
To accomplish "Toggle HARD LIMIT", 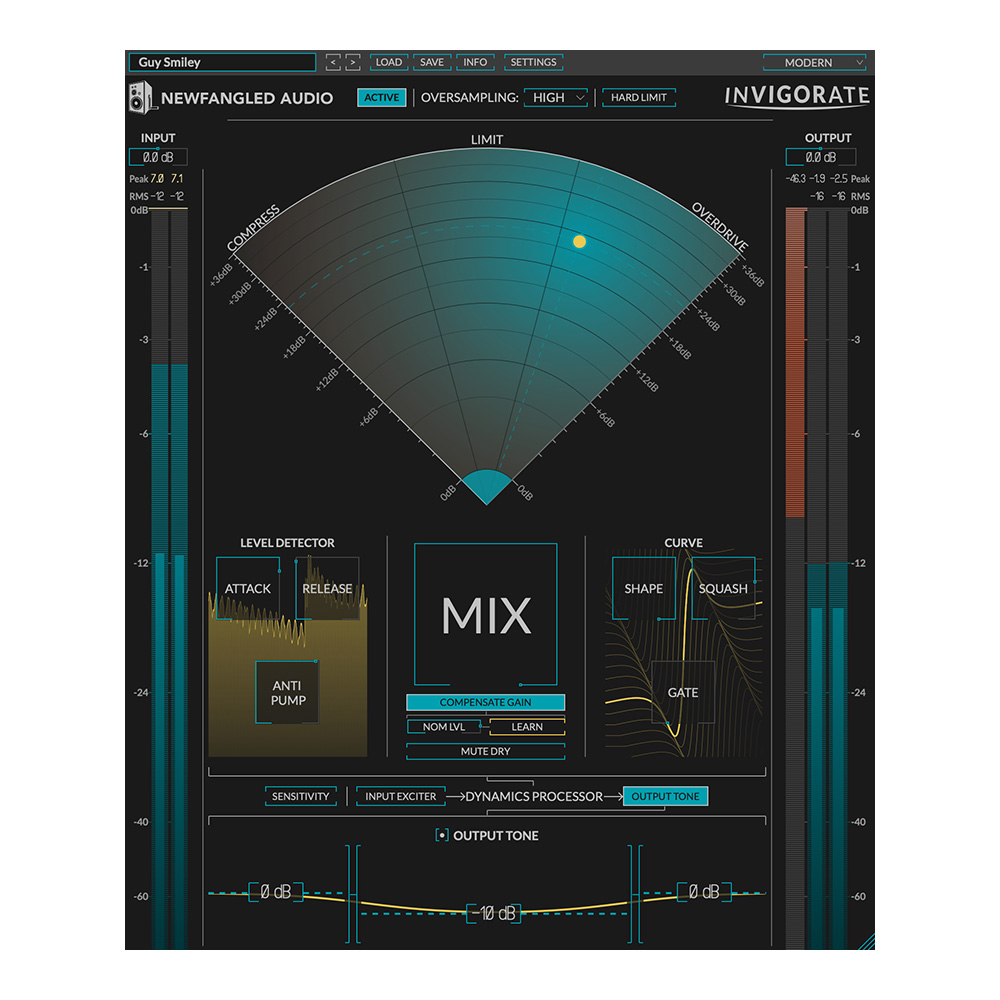I will (638, 98).
